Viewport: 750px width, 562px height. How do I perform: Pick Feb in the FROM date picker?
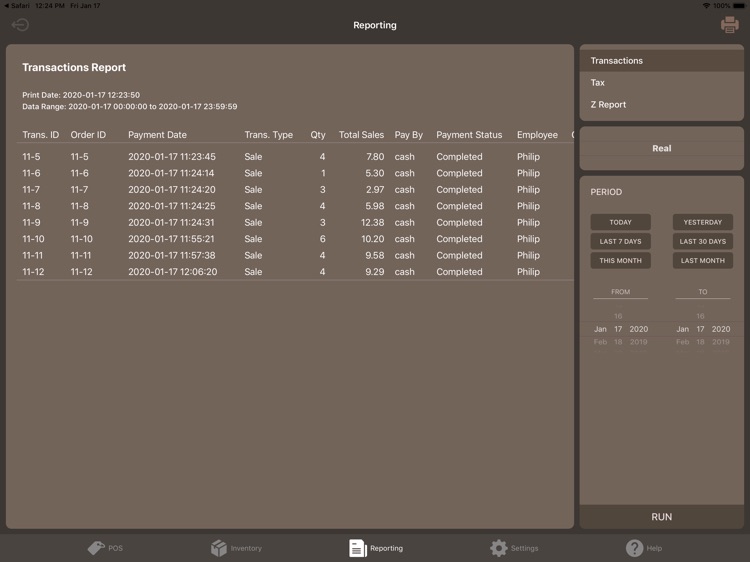(x=600, y=342)
